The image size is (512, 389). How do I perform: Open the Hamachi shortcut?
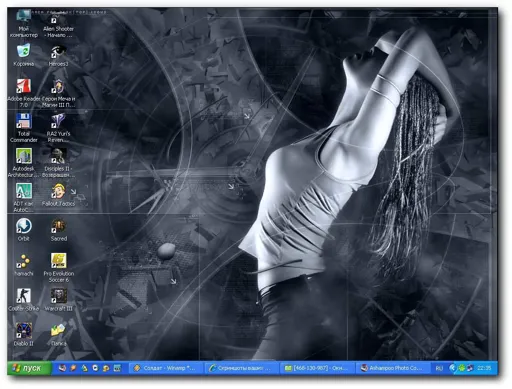[23, 265]
